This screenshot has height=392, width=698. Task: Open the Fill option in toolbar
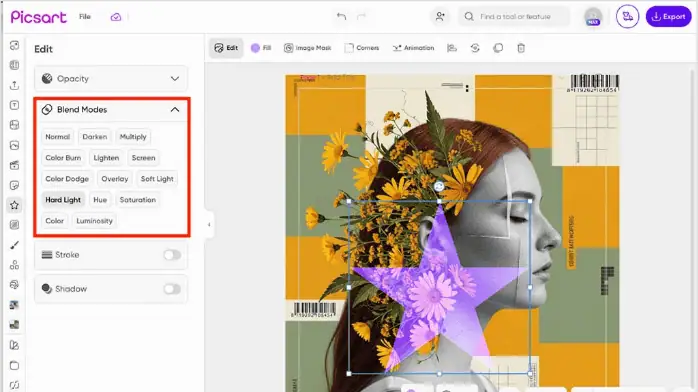261,48
